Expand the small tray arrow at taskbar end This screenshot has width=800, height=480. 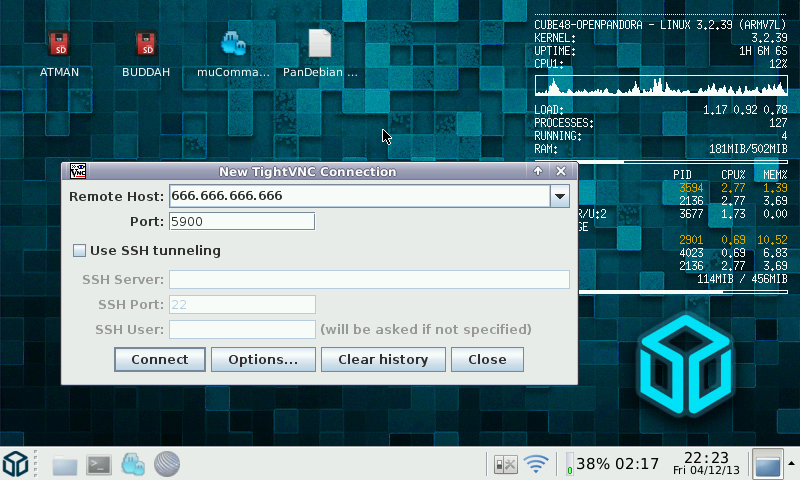[791, 464]
